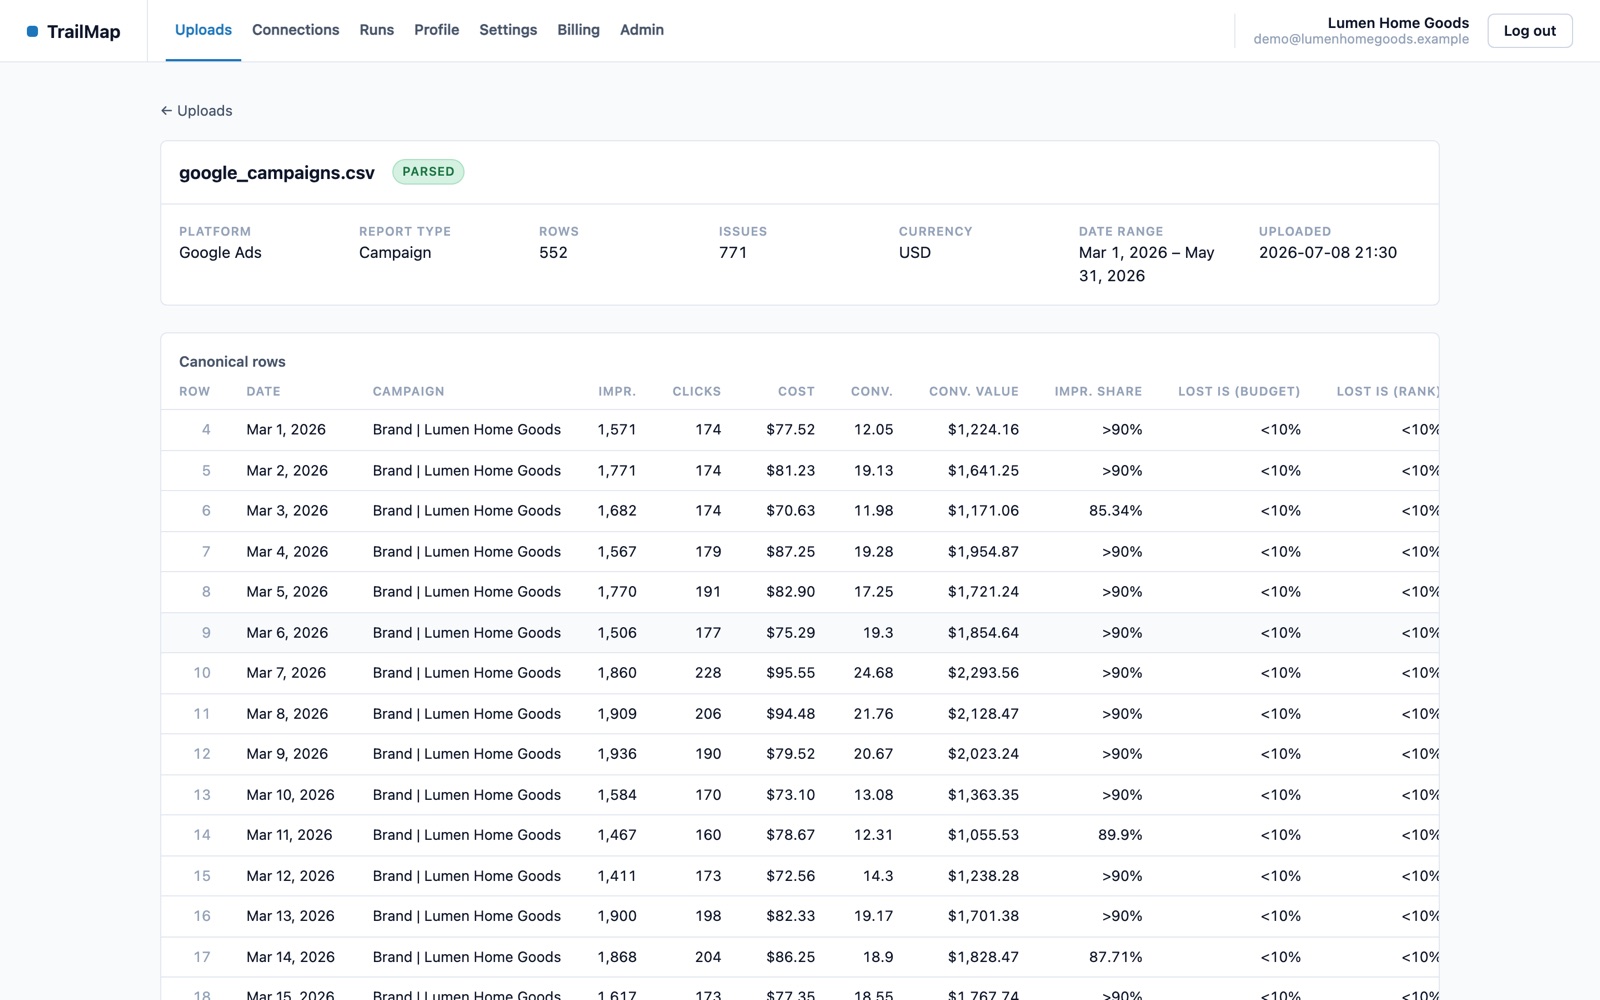Click the COST column header

tap(796, 391)
